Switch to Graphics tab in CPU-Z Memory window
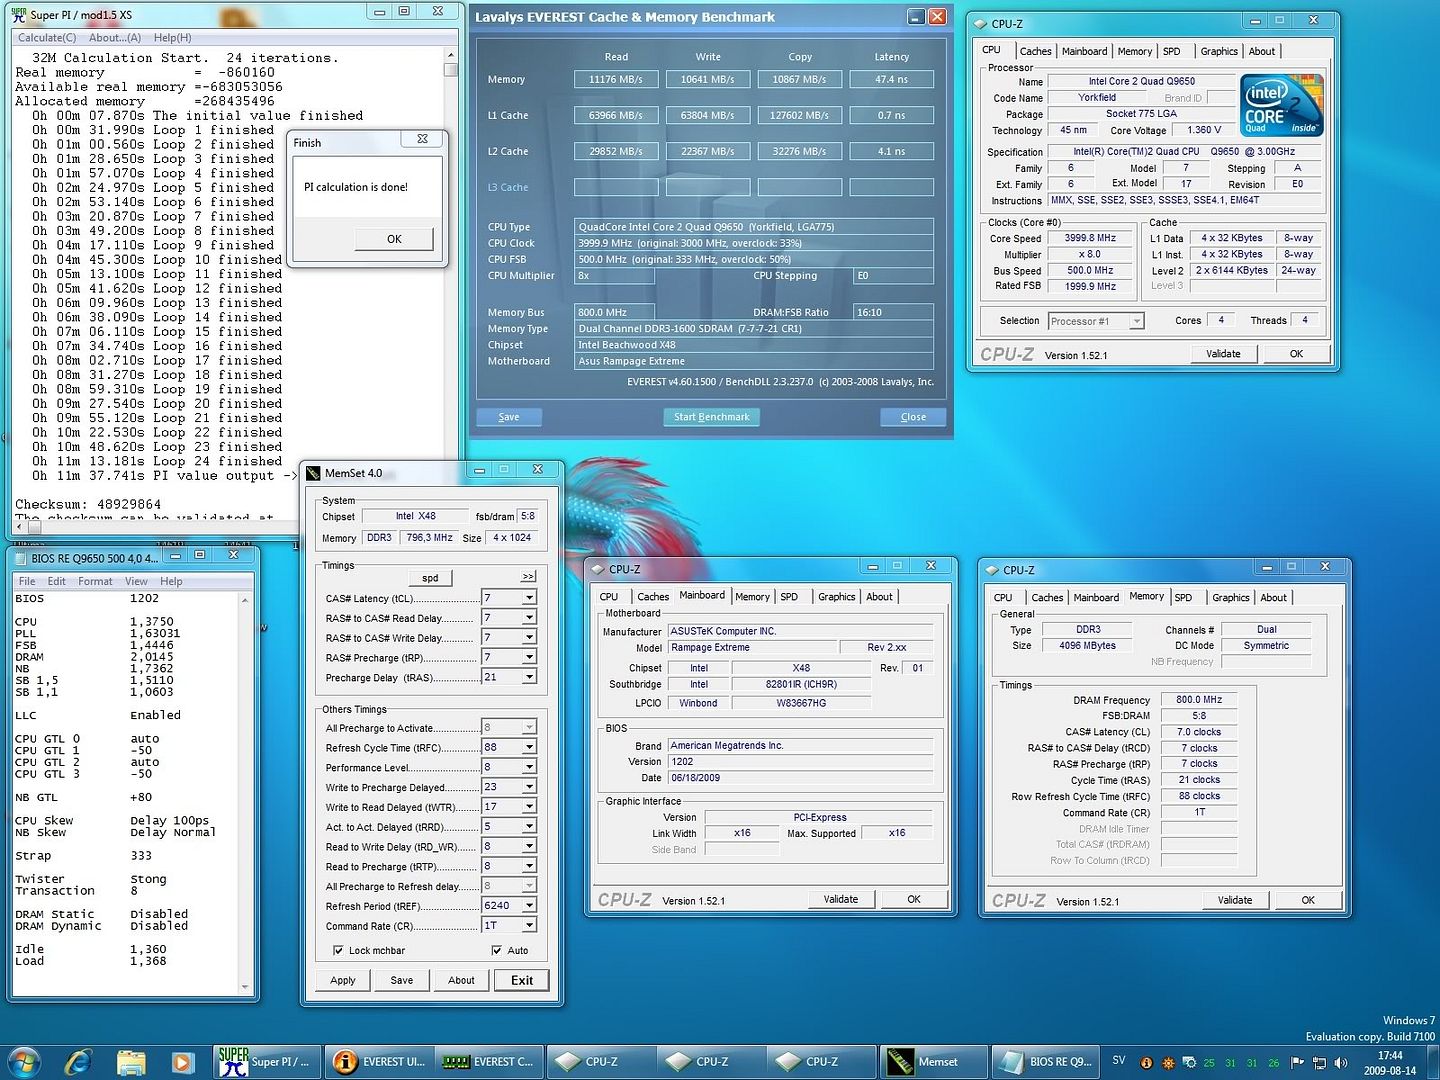 click(1231, 598)
